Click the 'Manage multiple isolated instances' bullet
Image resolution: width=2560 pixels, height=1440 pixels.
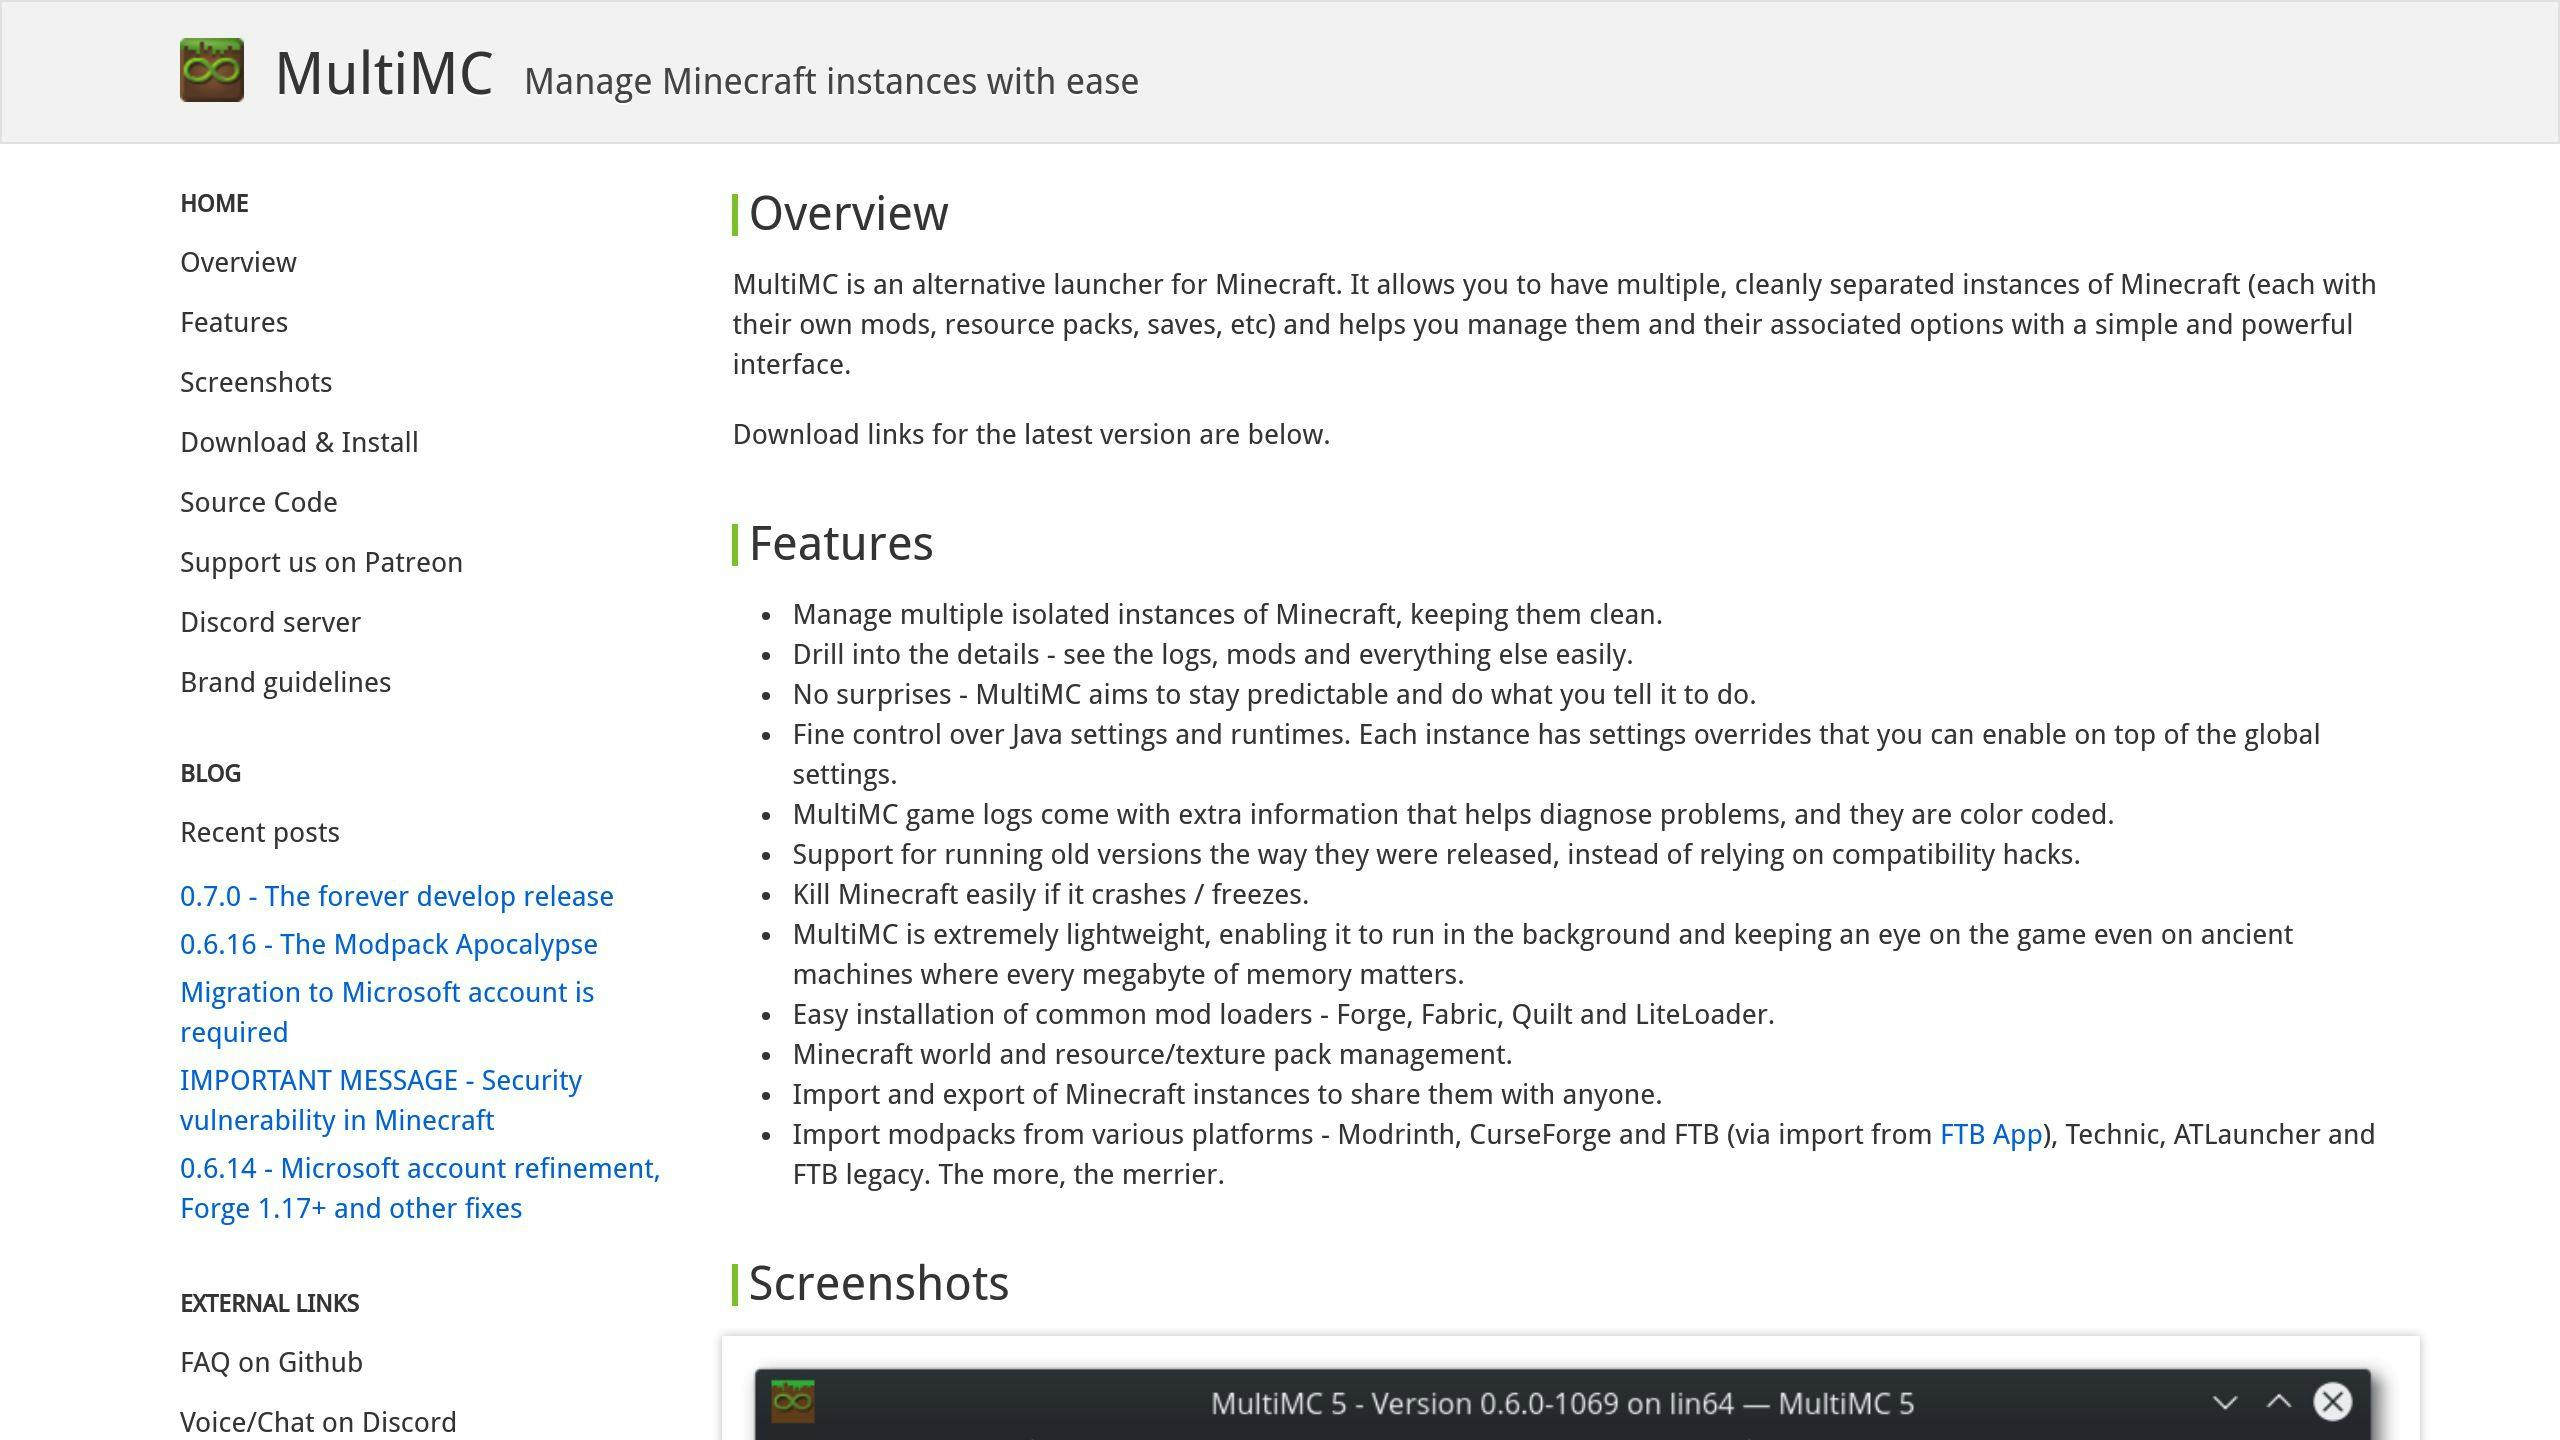coord(1227,614)
